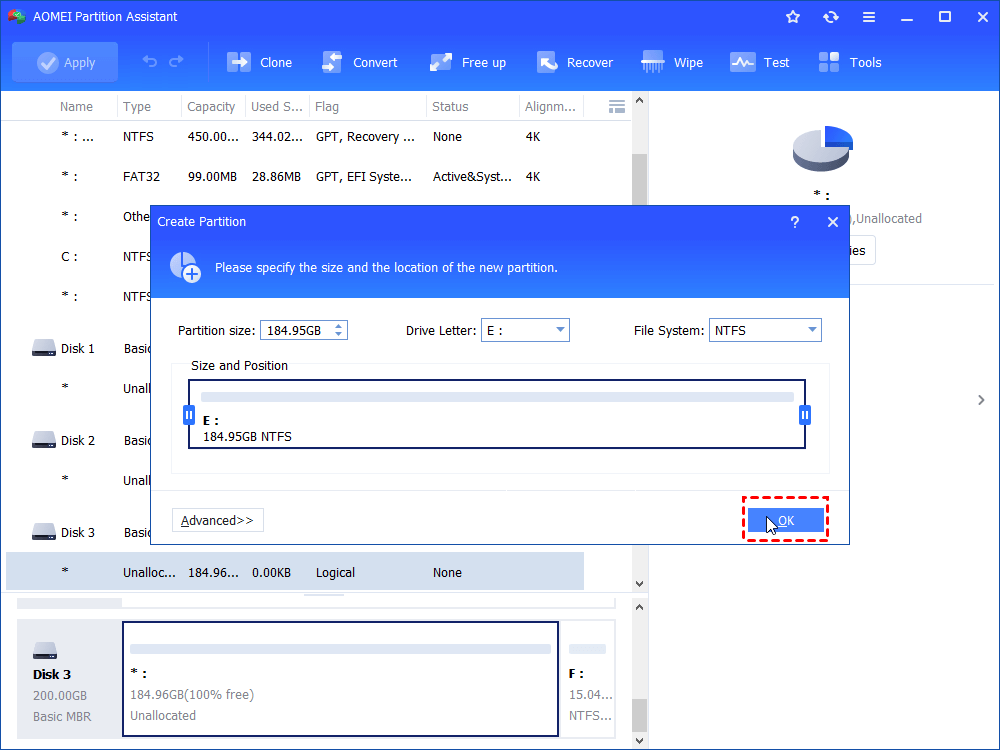The width and height of the screenshot is (1000, 750).
Task: Click Disk 2 drive icon
Action: 44,440
